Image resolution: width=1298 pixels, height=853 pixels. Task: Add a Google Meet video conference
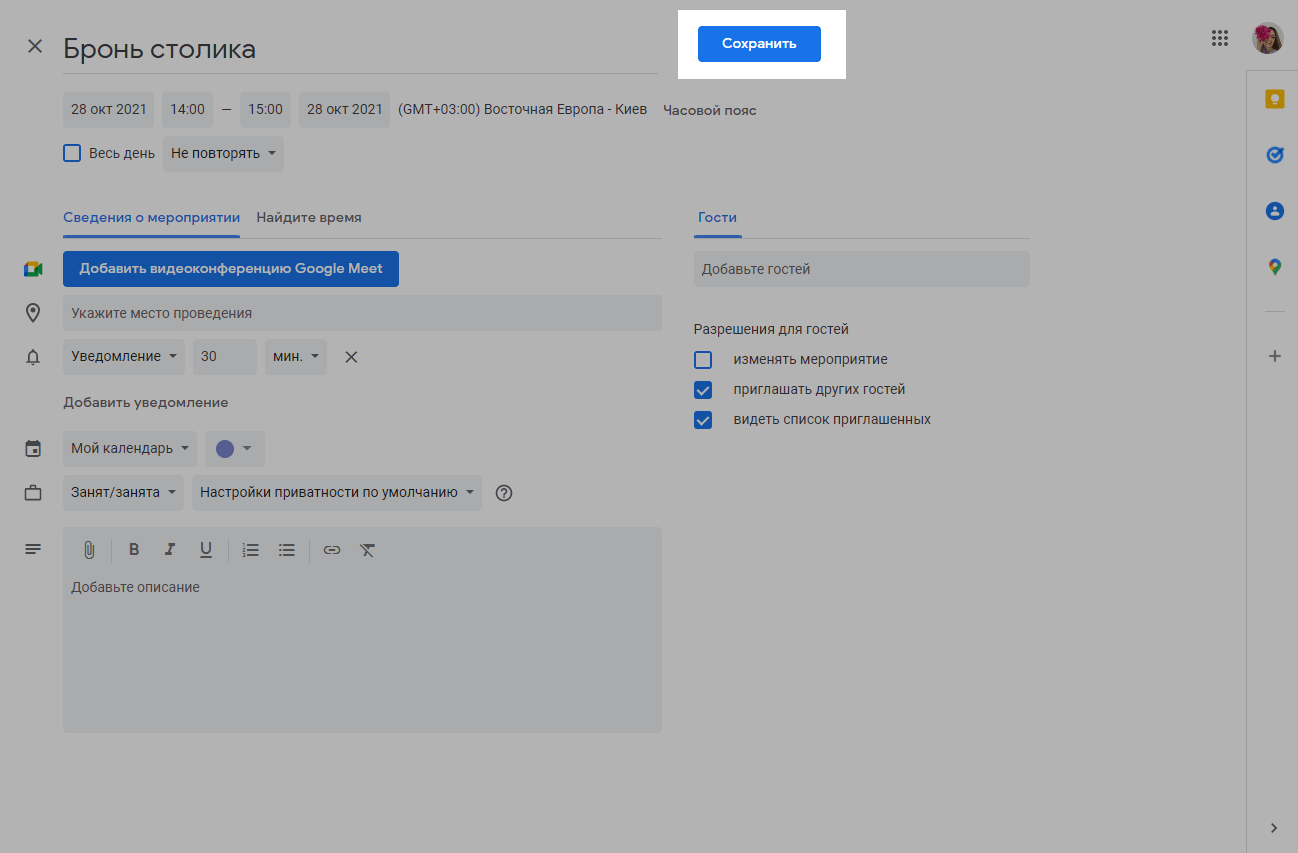tap(231, 269)
